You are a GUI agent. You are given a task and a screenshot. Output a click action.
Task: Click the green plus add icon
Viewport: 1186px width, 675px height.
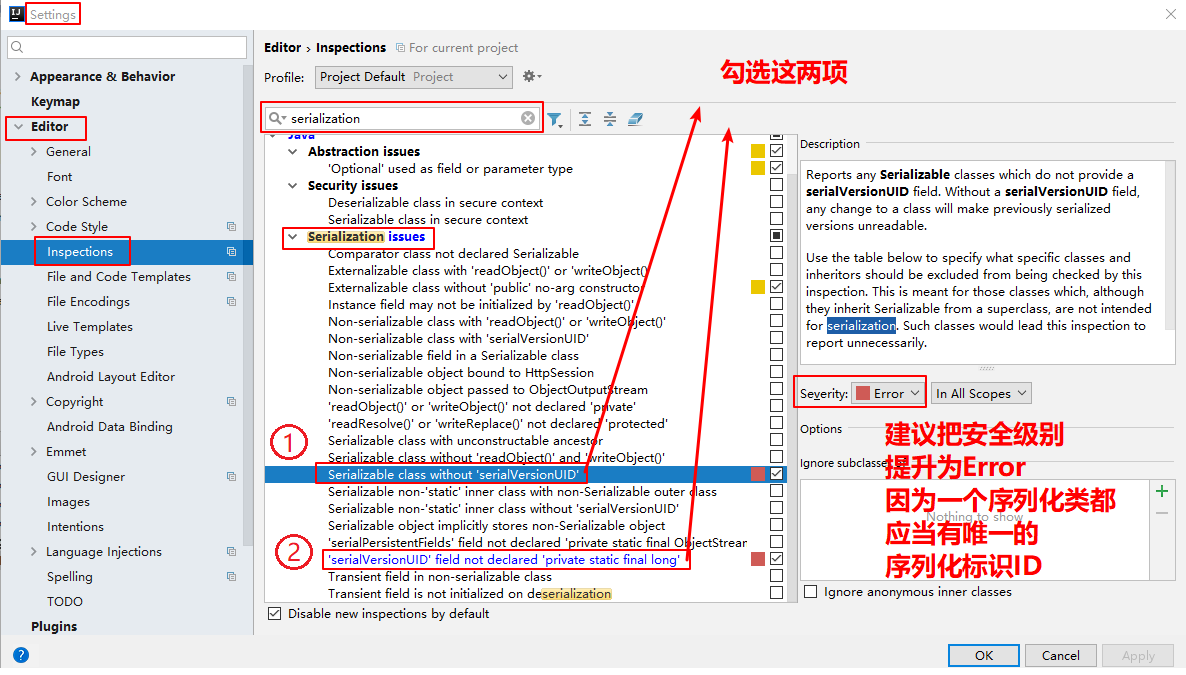coord(1162,491)
